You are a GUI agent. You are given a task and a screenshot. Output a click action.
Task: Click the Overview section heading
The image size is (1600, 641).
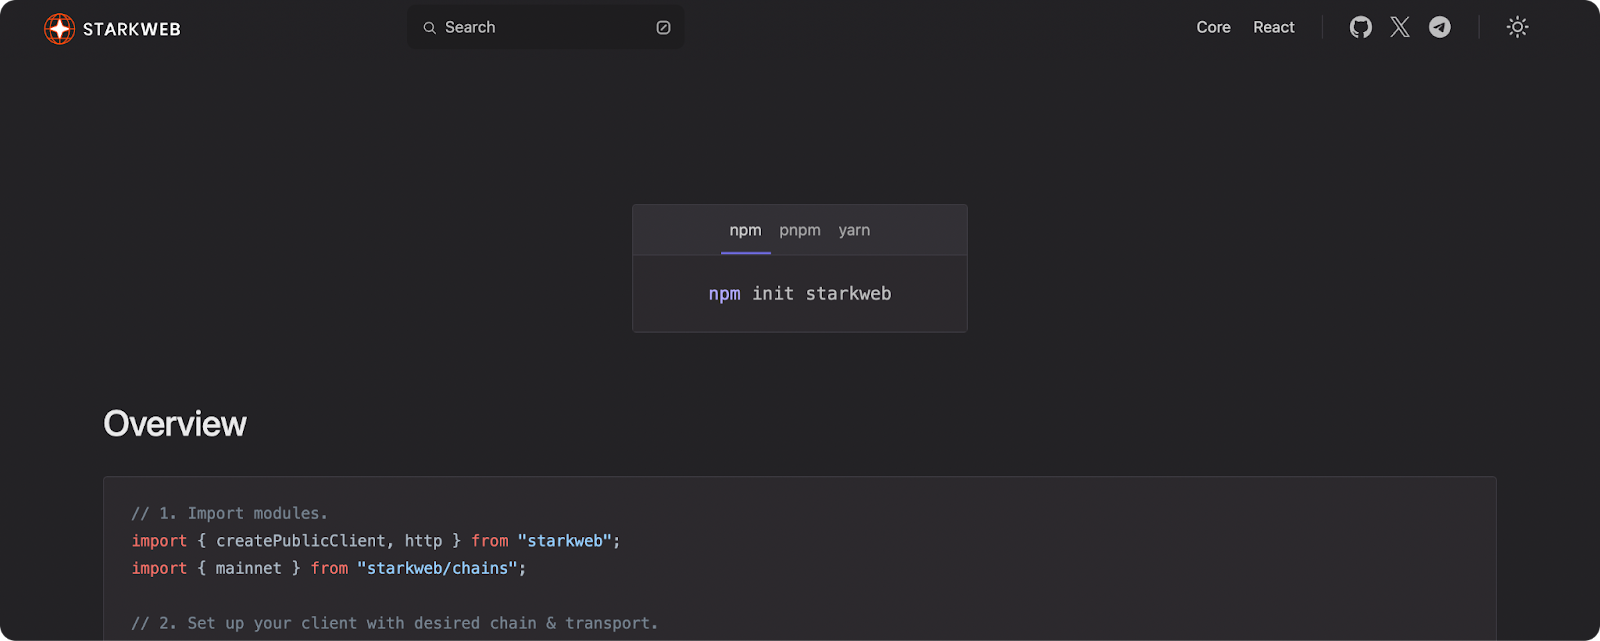[x=175, y=424]
